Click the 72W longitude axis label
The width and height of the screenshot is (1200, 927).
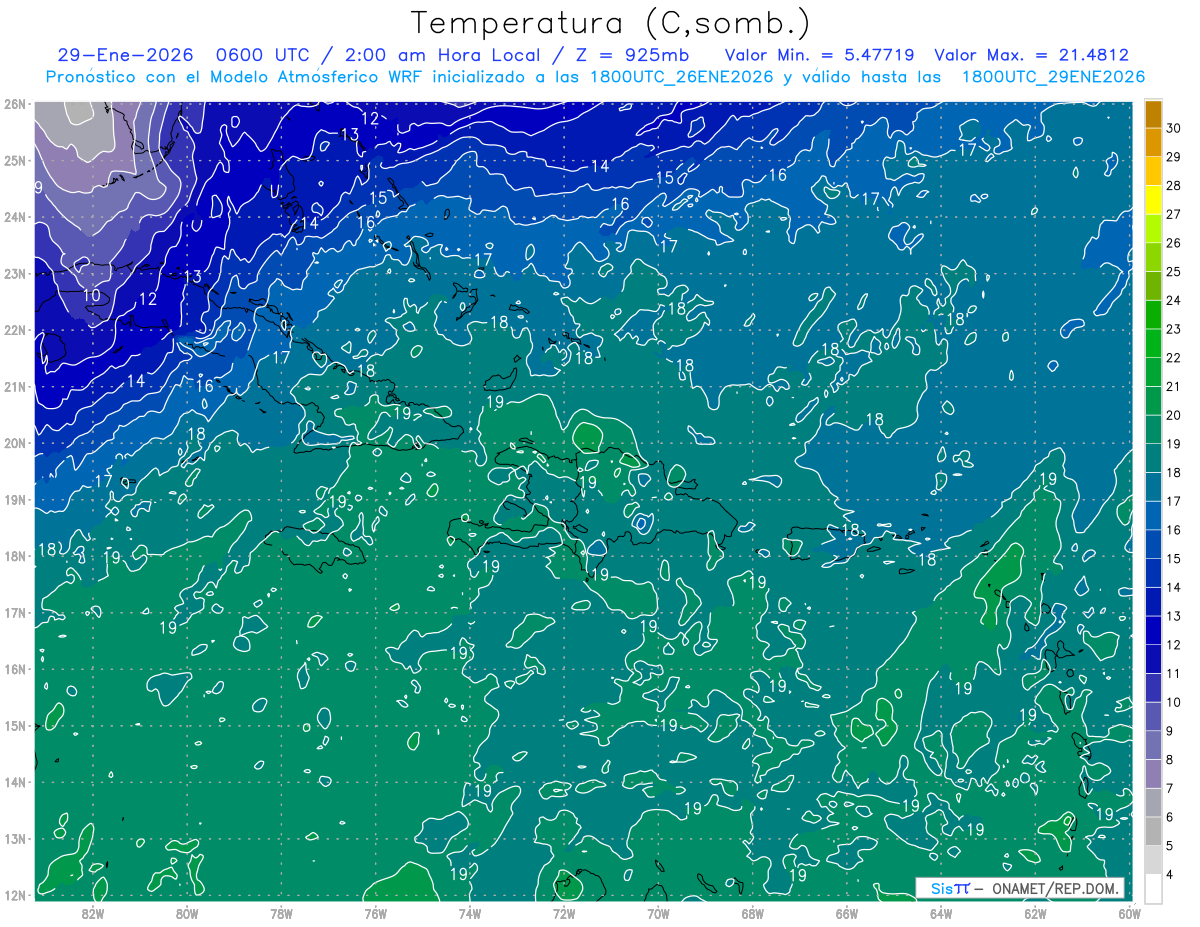point(564,912)
